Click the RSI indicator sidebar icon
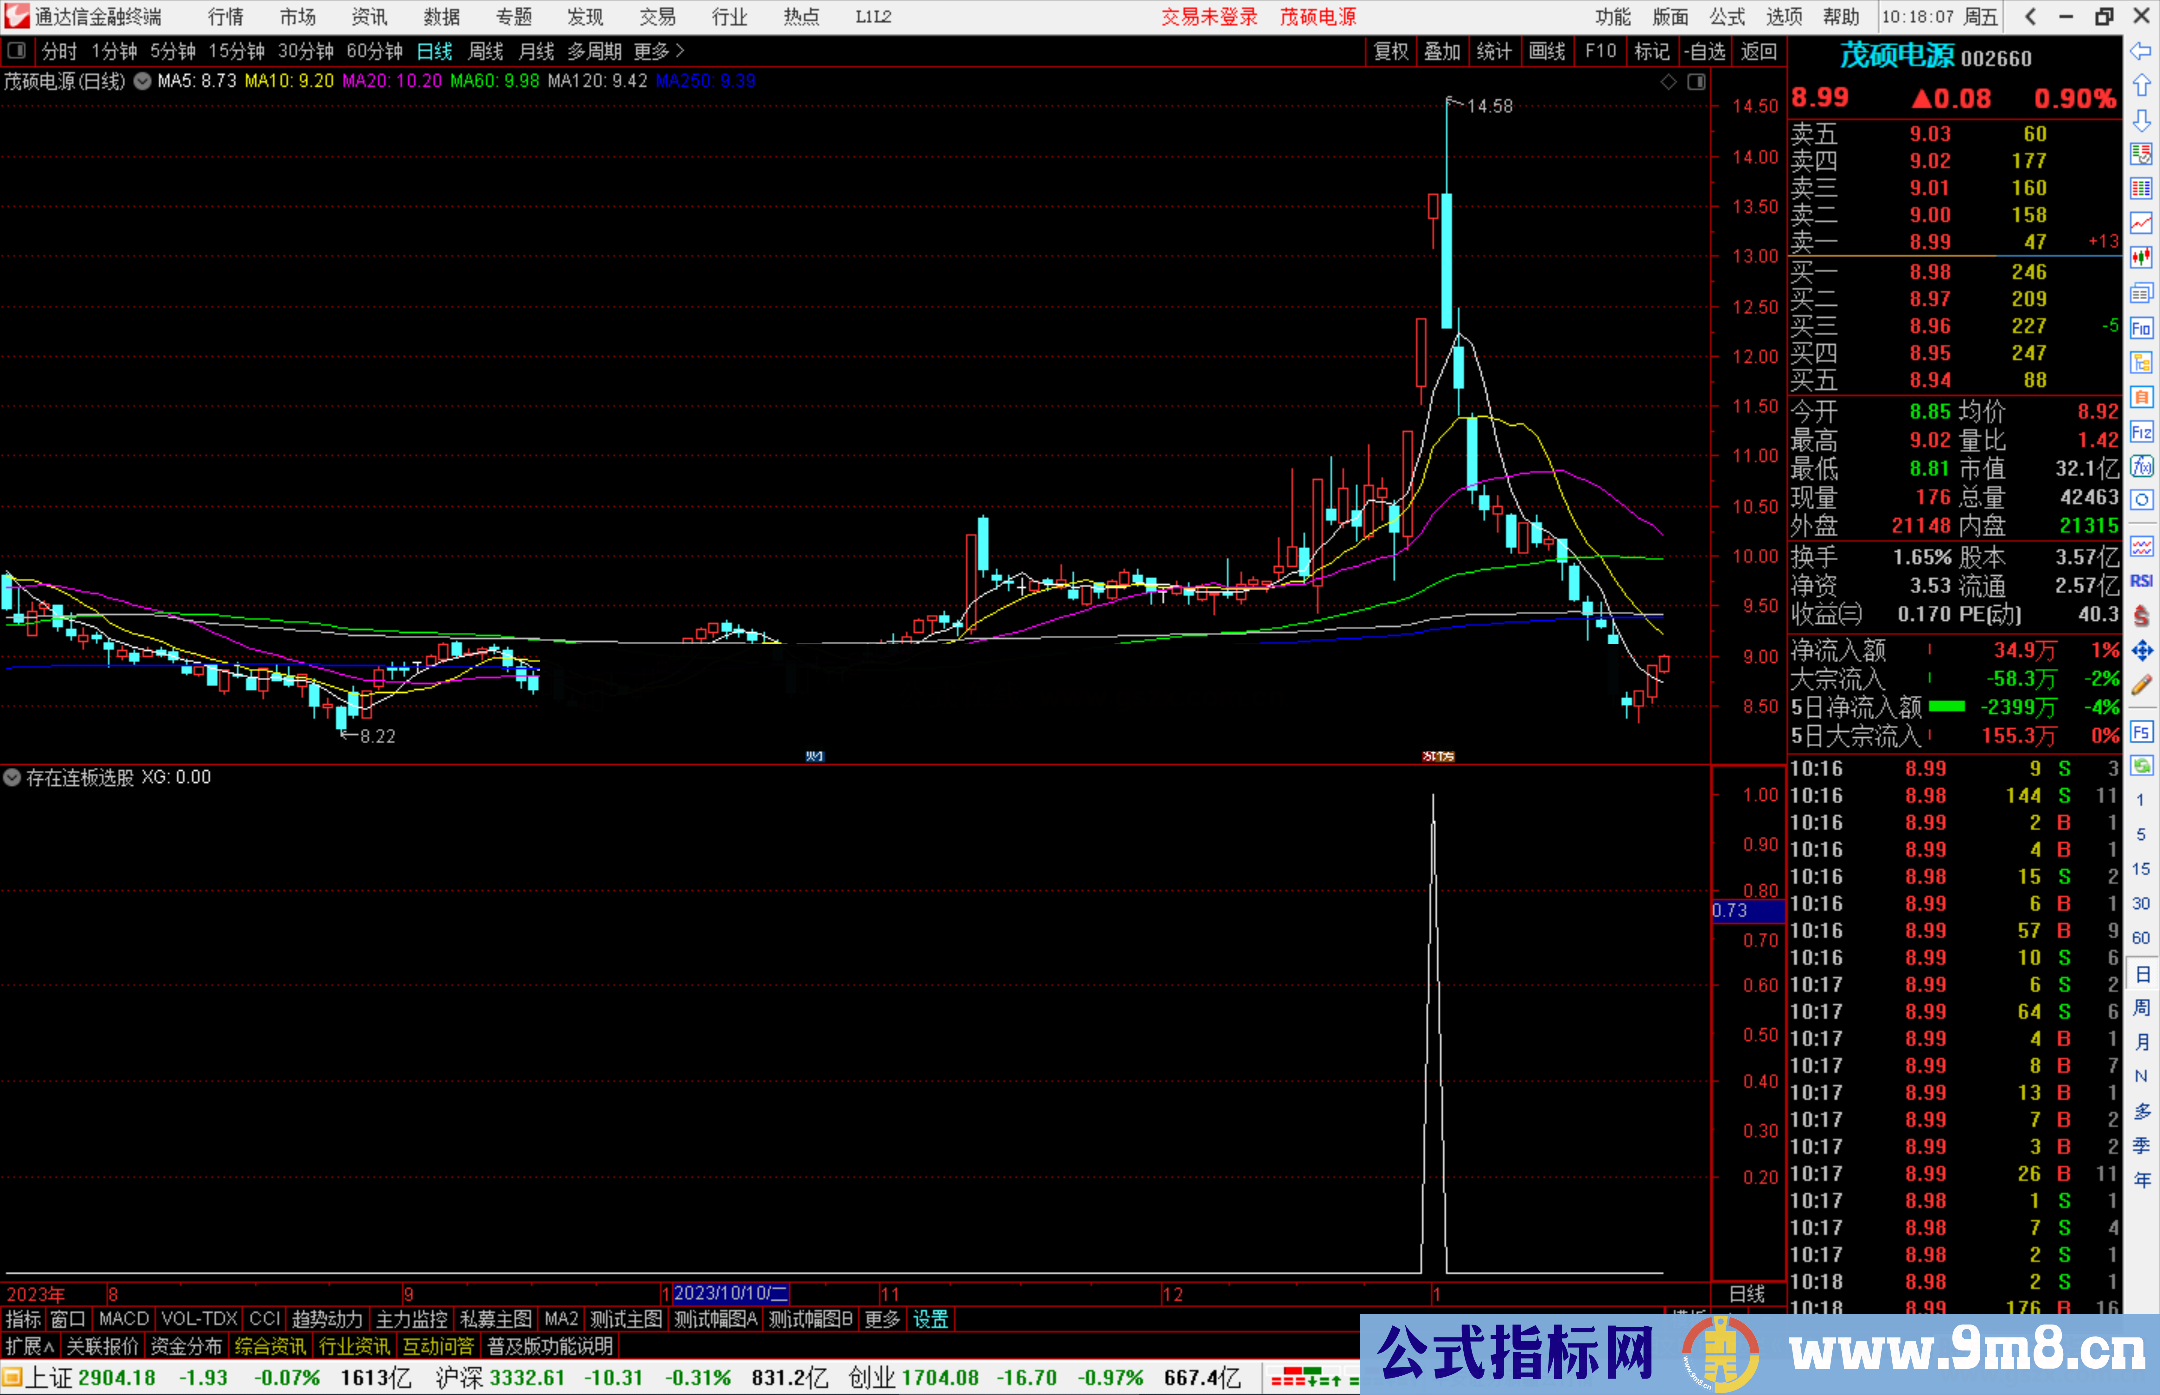 point(2141,581)
